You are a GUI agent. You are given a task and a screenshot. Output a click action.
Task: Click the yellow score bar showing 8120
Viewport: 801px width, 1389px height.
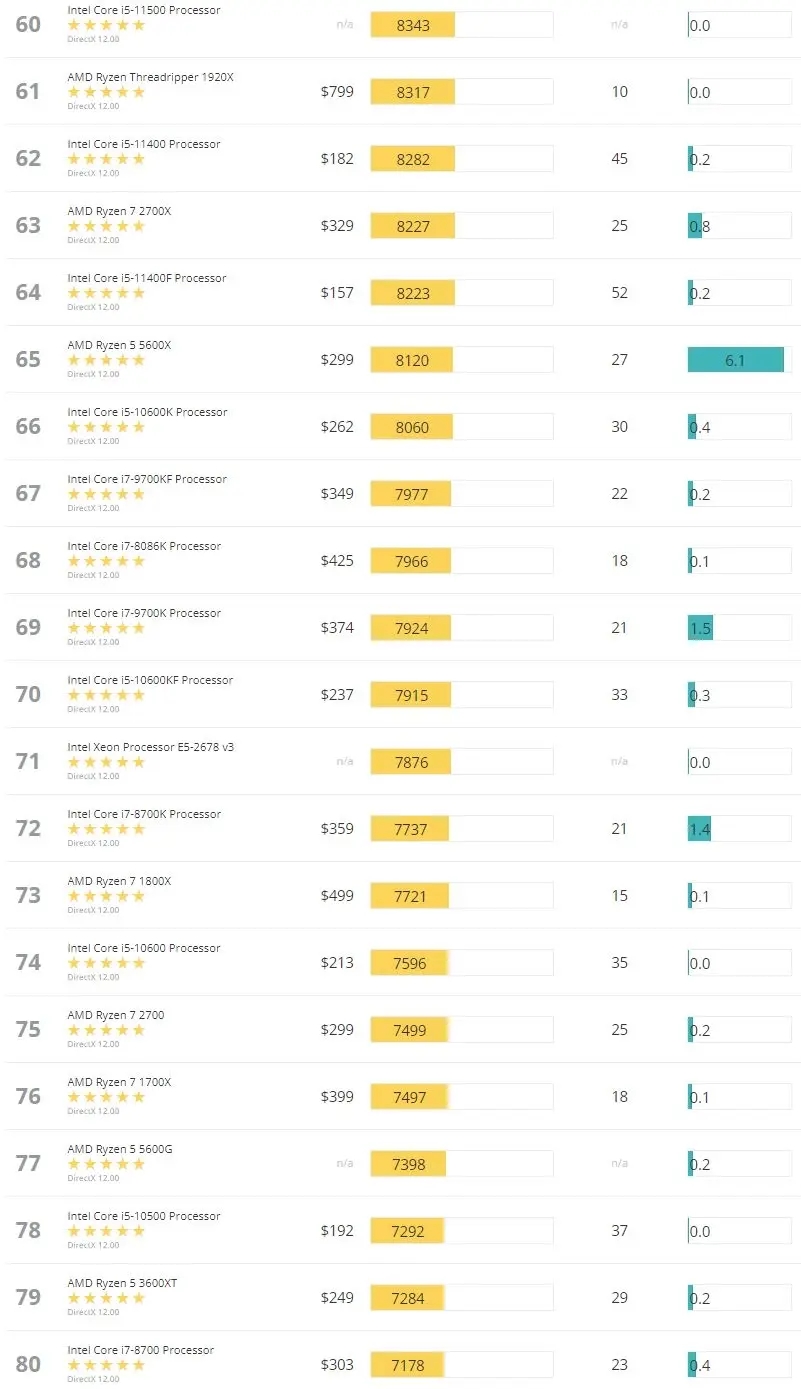pos(410,359)
